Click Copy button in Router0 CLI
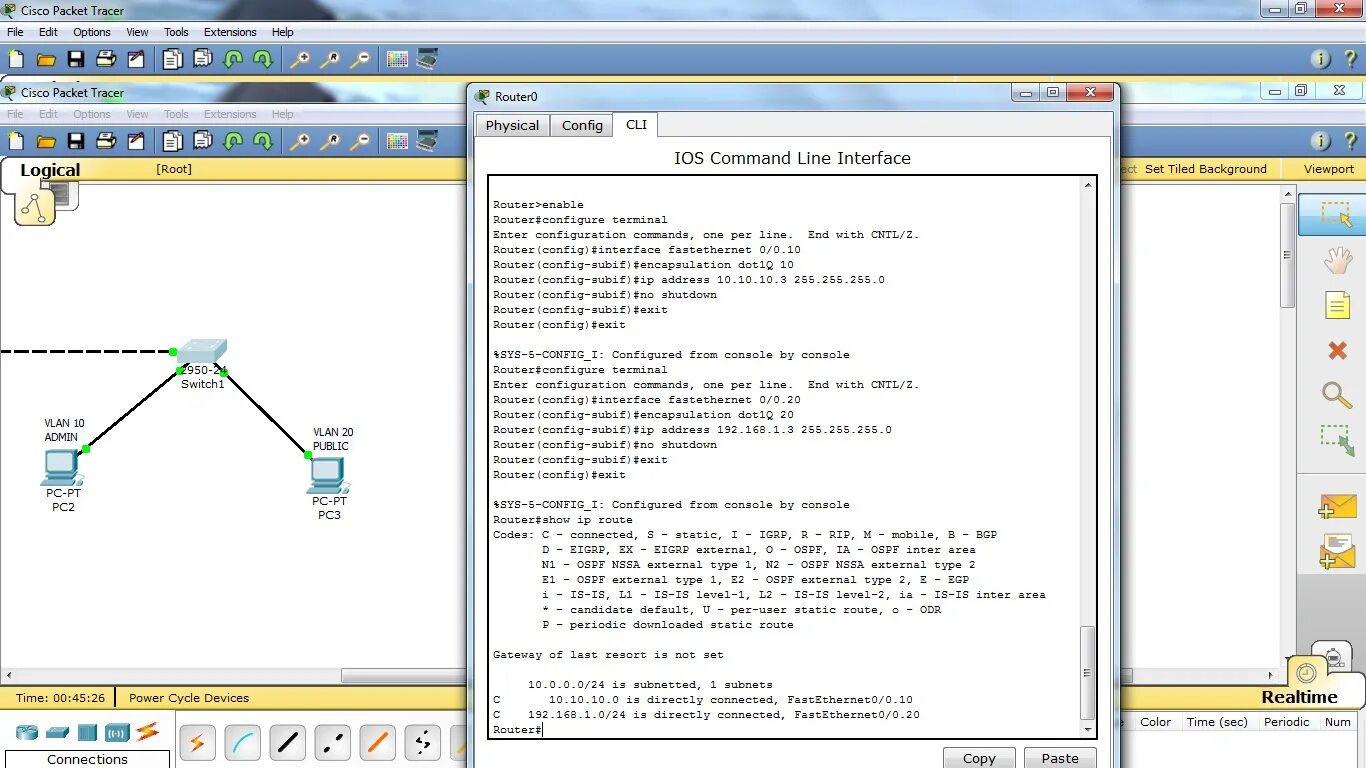The height and width of the screenshot is (768, 1366). [979, 758]
